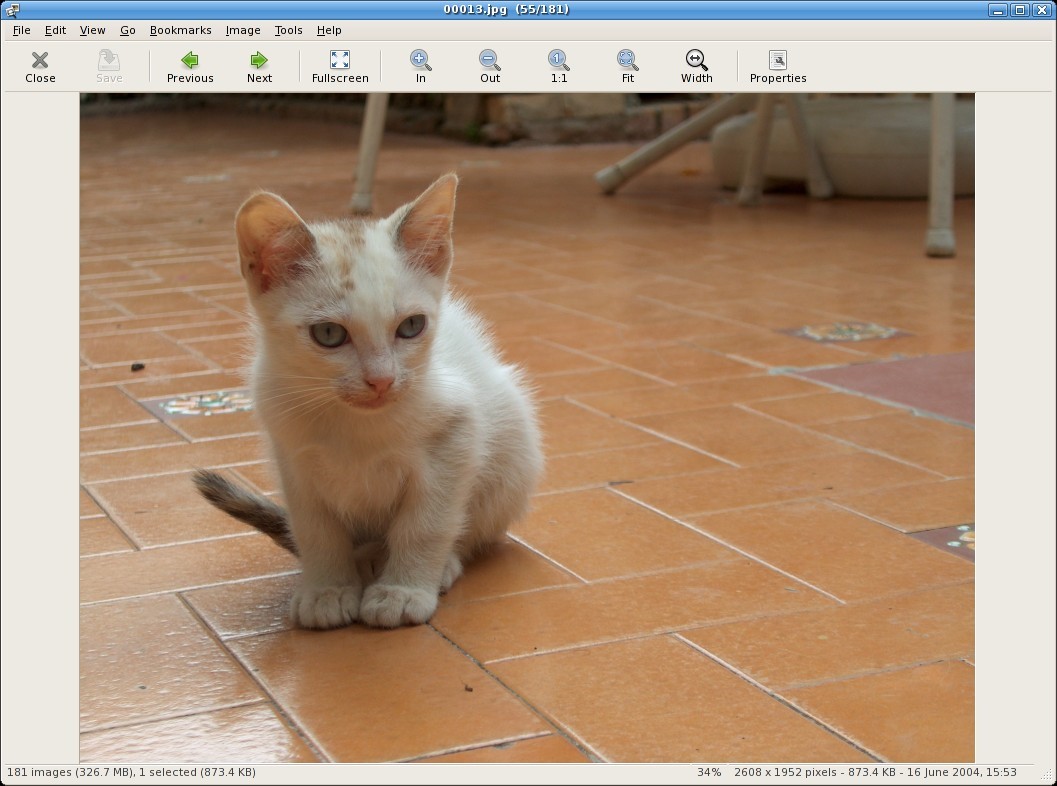Advance to the Next image
1057x786 pixels.
coord(259,66)
